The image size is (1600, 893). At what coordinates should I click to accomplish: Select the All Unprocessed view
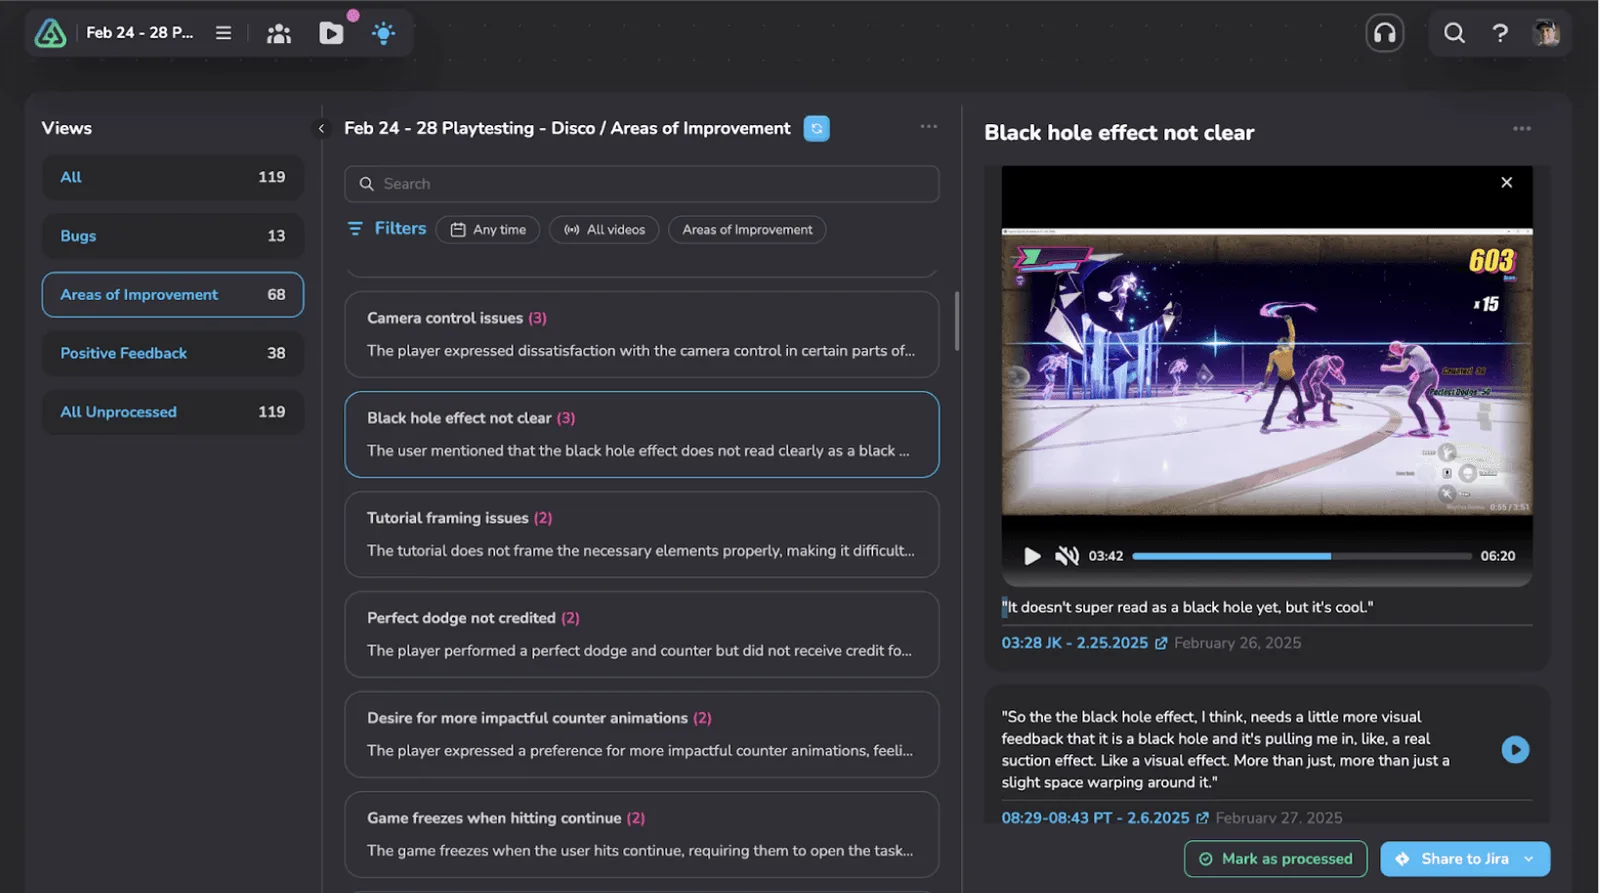pos(173,412)
